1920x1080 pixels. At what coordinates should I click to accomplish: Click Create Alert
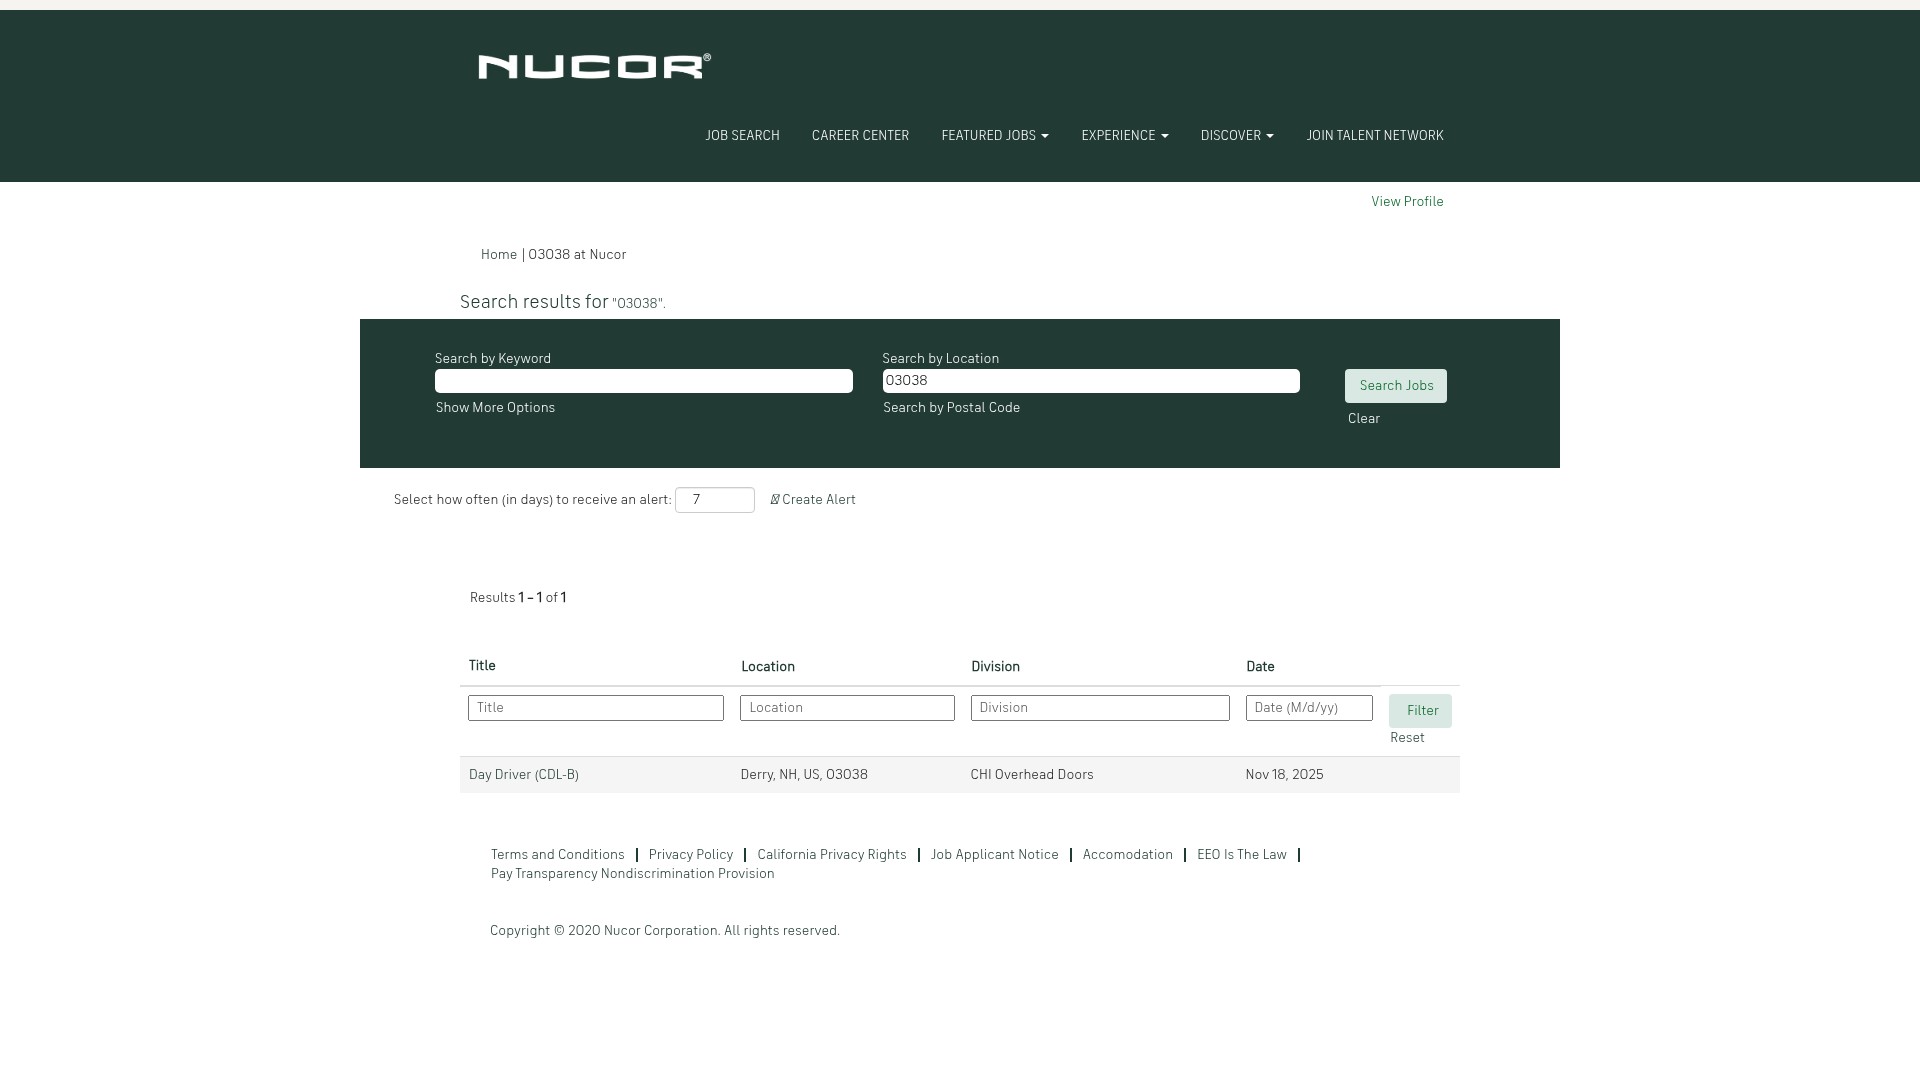pyautogui.click(x=813, y=500)
